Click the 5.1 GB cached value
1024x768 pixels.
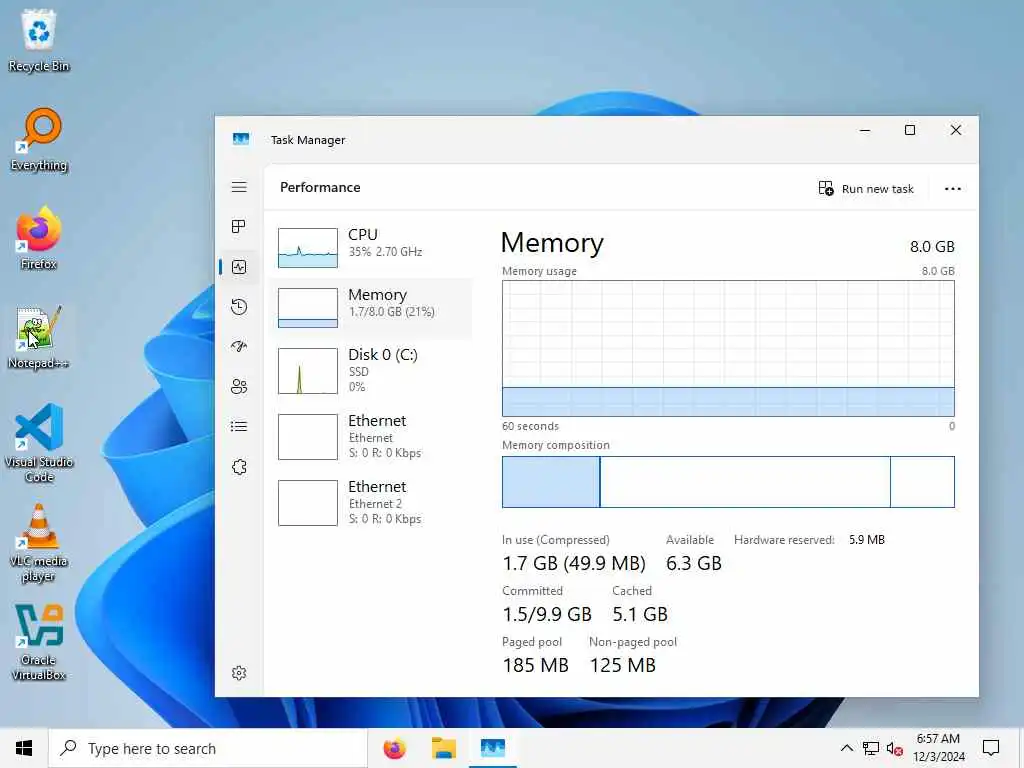tap(640, 614)
